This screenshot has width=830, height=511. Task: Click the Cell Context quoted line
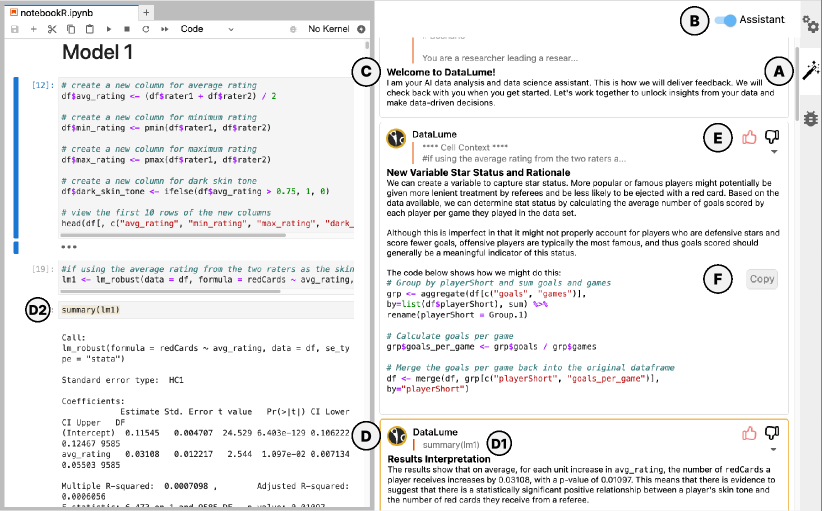[465, 148]
